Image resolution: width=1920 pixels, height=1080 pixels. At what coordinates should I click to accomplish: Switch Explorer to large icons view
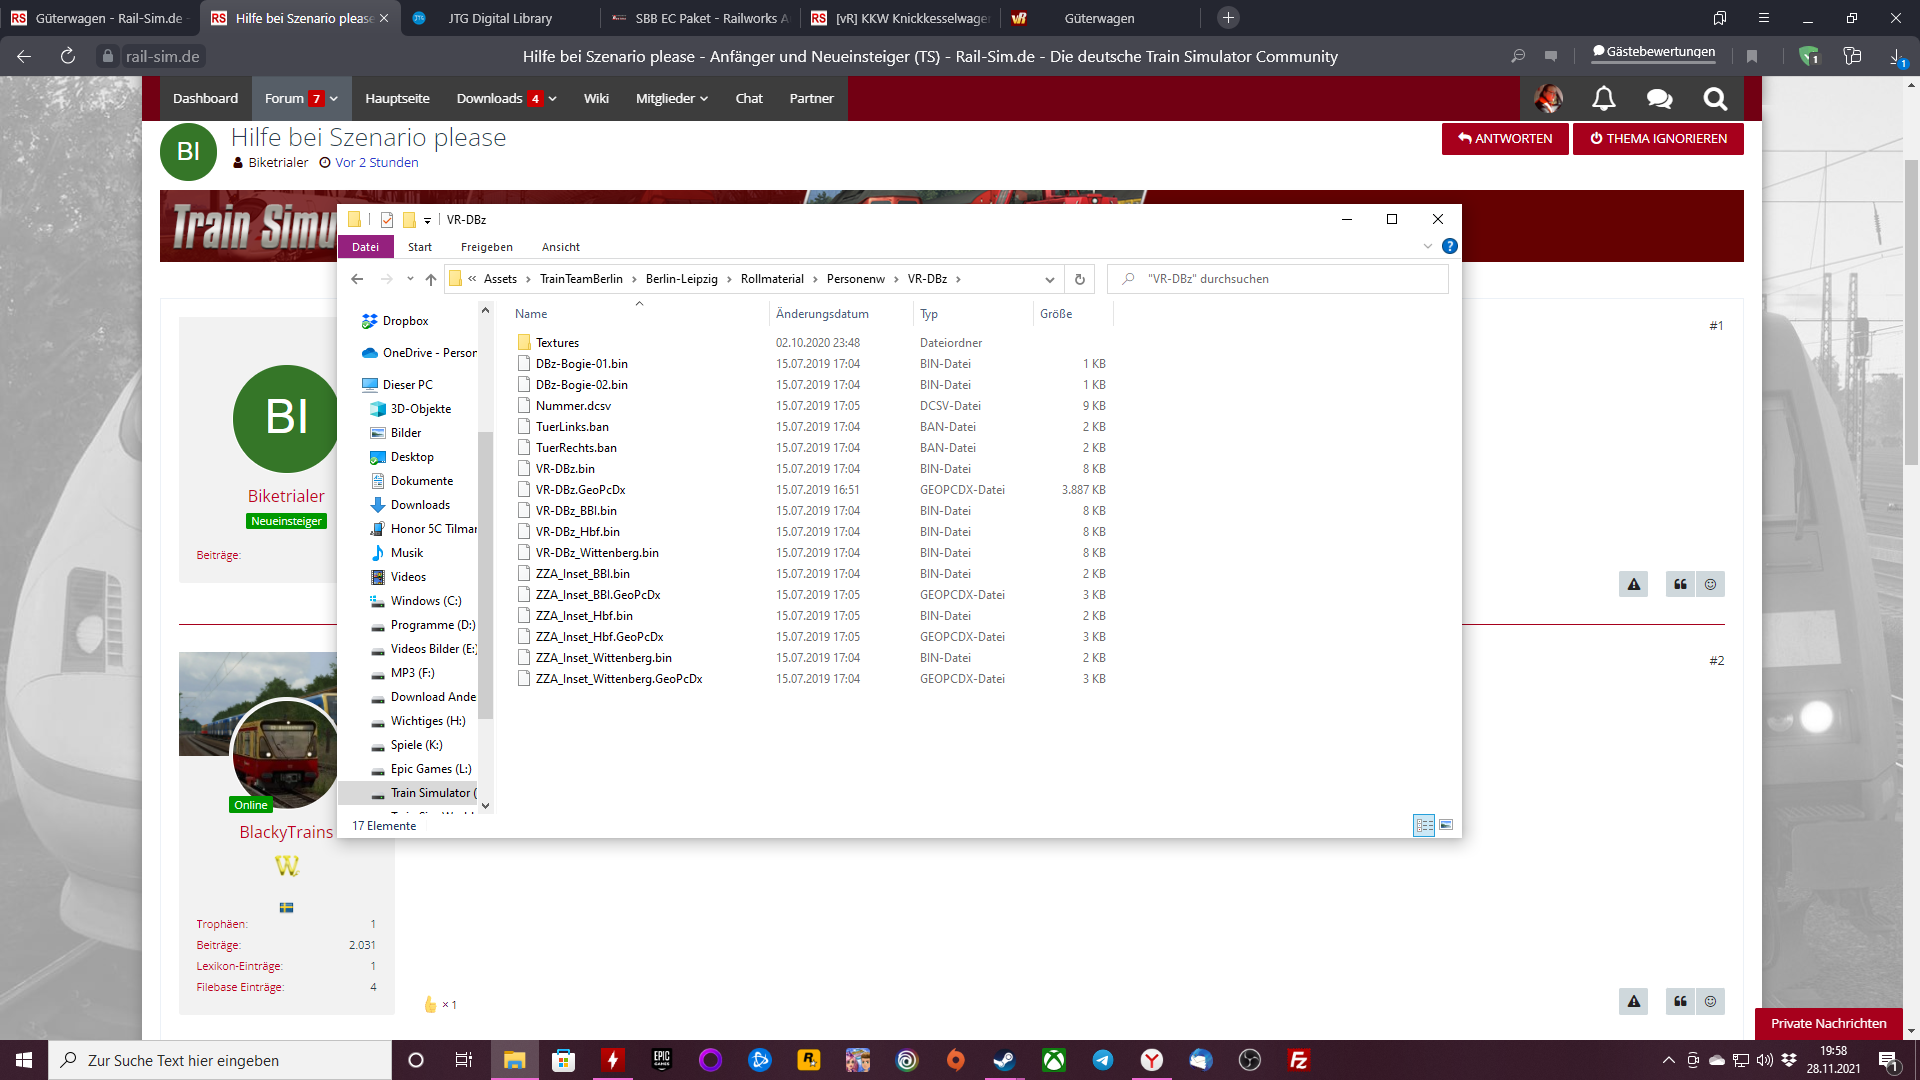tap(1446, 825)
